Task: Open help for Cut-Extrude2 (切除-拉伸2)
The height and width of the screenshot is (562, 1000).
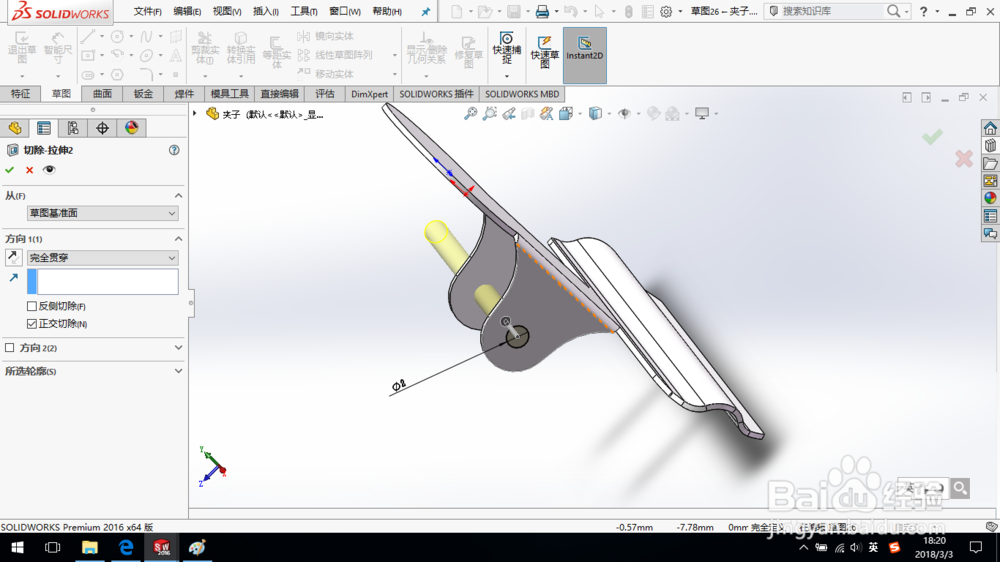Action: (174, 150)
